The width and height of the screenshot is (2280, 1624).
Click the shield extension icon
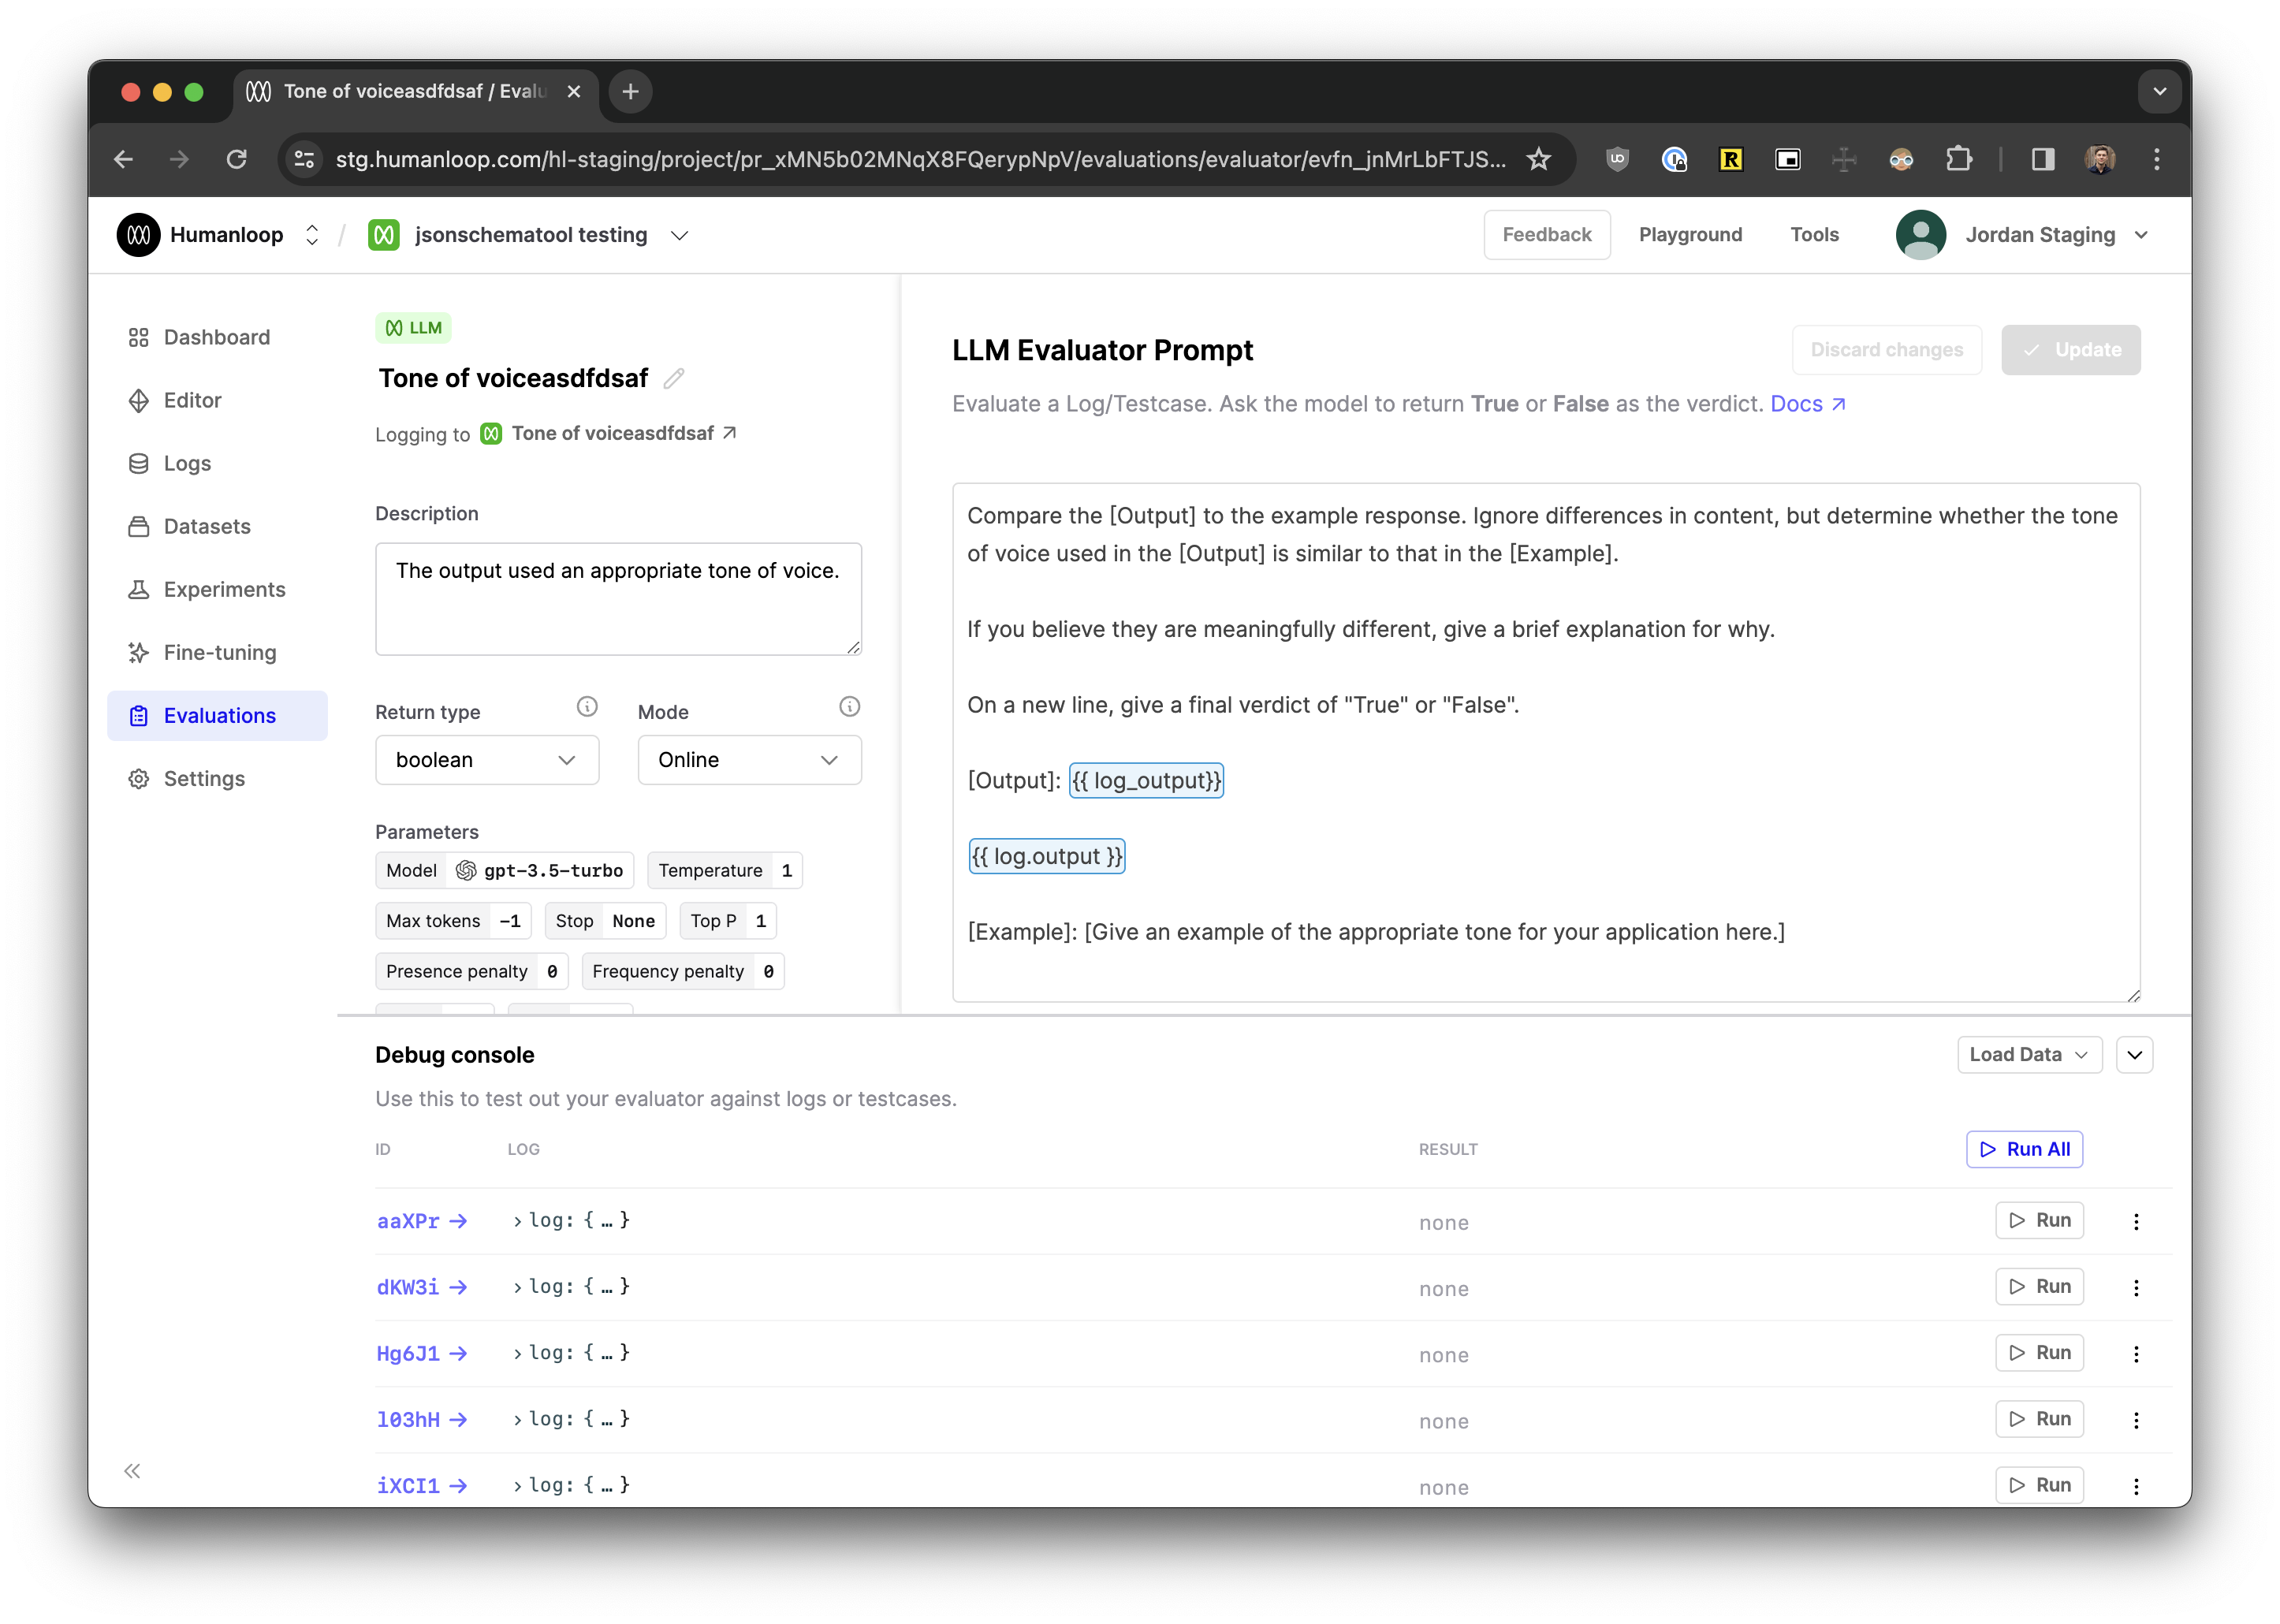[1617, 159]
